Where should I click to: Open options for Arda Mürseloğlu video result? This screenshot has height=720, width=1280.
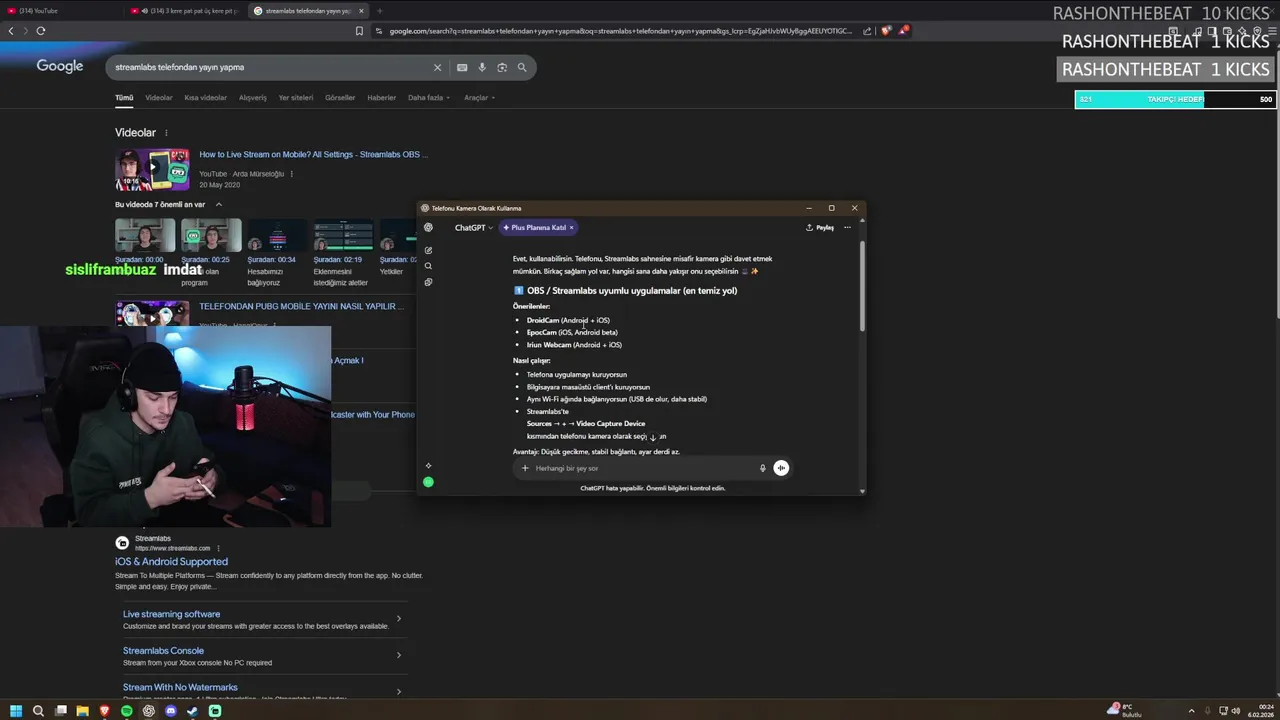tap(292, 174)
